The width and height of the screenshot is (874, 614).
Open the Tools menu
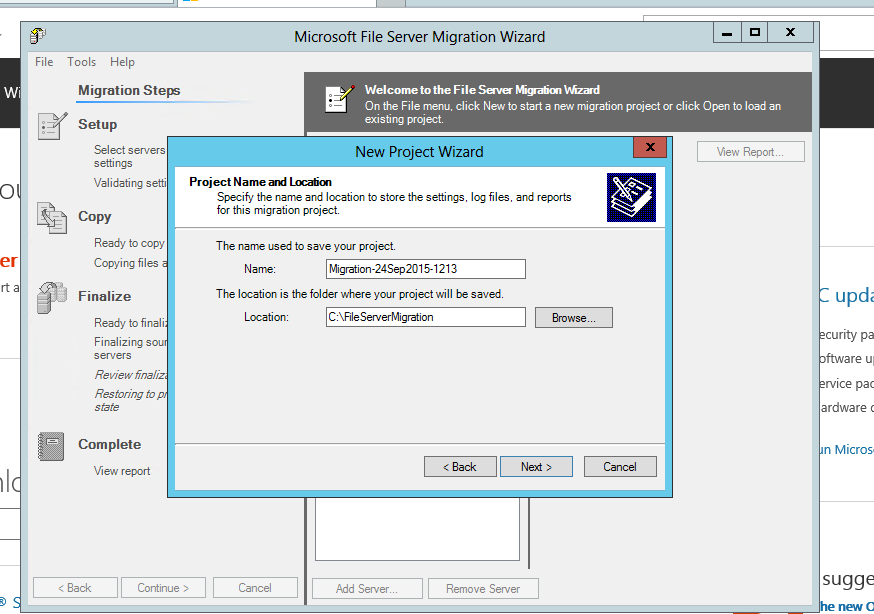(x=81, y=62)
